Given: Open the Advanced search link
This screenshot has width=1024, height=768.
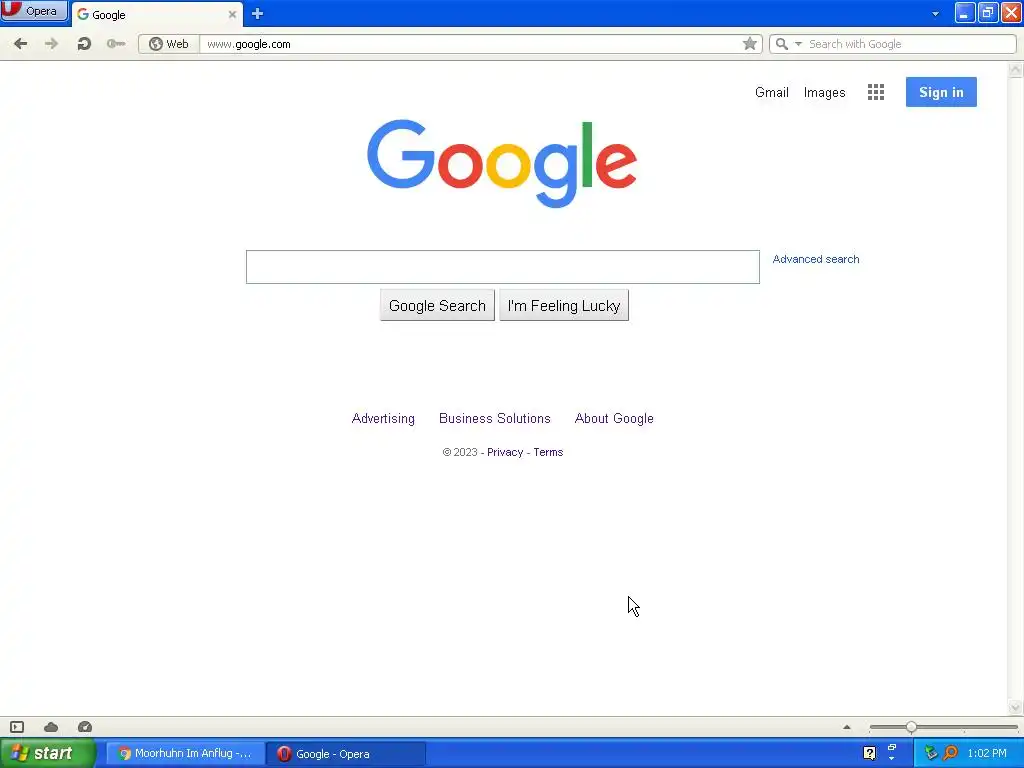Looking at the screenshot, I should [816, 259].
